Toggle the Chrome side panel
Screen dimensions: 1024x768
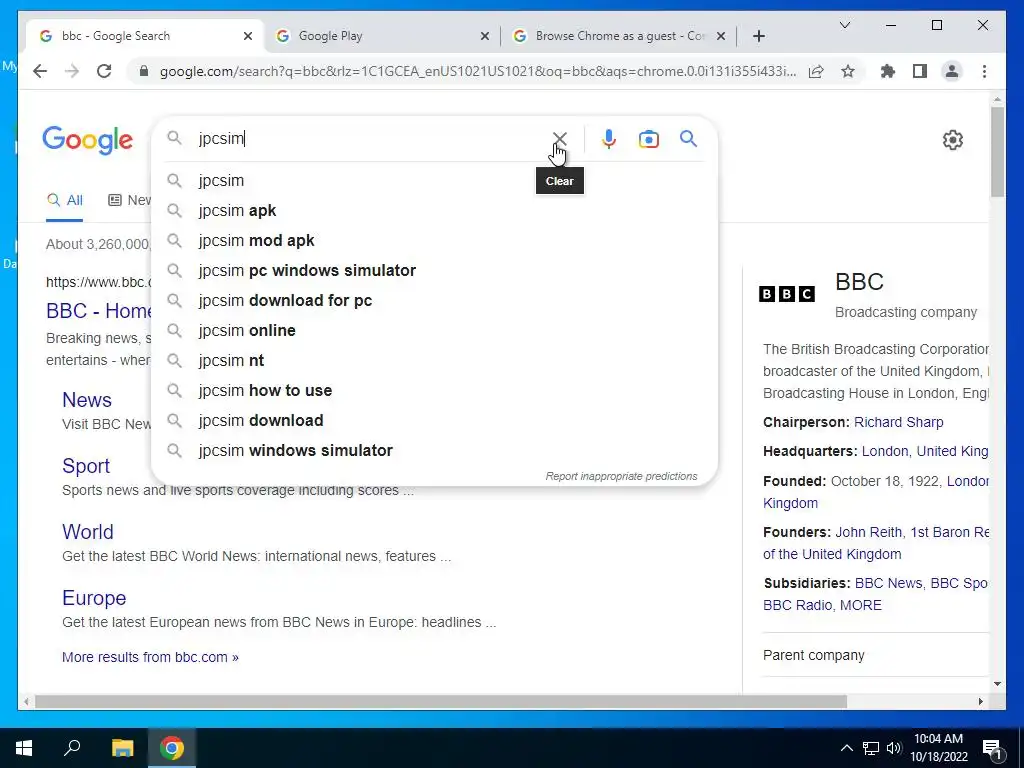pos(920,71)
